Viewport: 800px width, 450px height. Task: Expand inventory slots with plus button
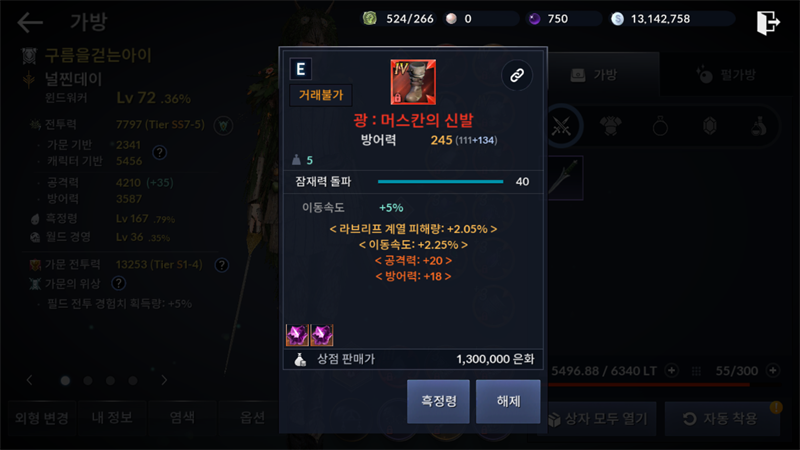click(773, 370)
